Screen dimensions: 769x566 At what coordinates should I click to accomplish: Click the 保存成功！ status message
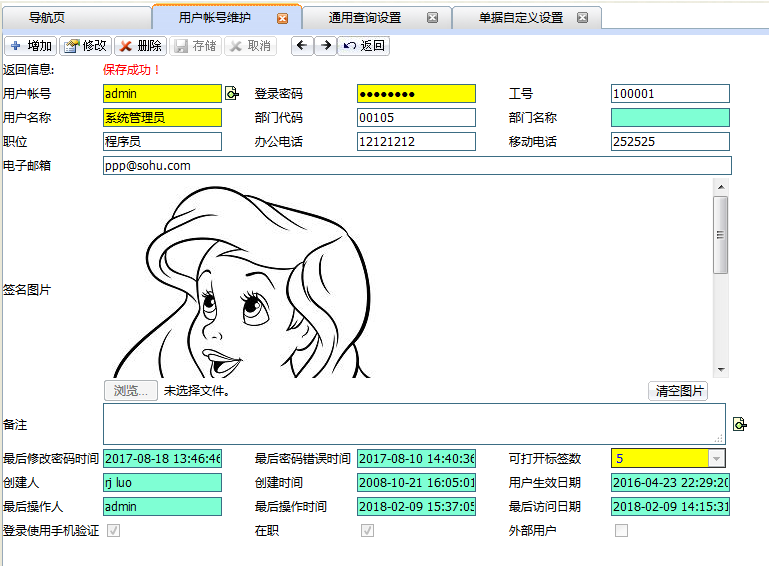[x=131, y=70]
